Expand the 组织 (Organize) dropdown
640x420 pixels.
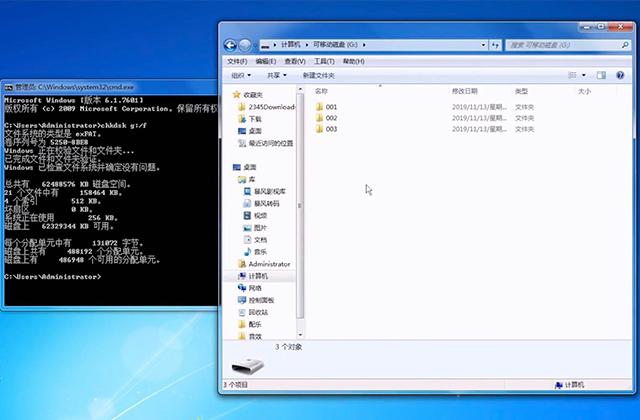(x=241, y=75)
